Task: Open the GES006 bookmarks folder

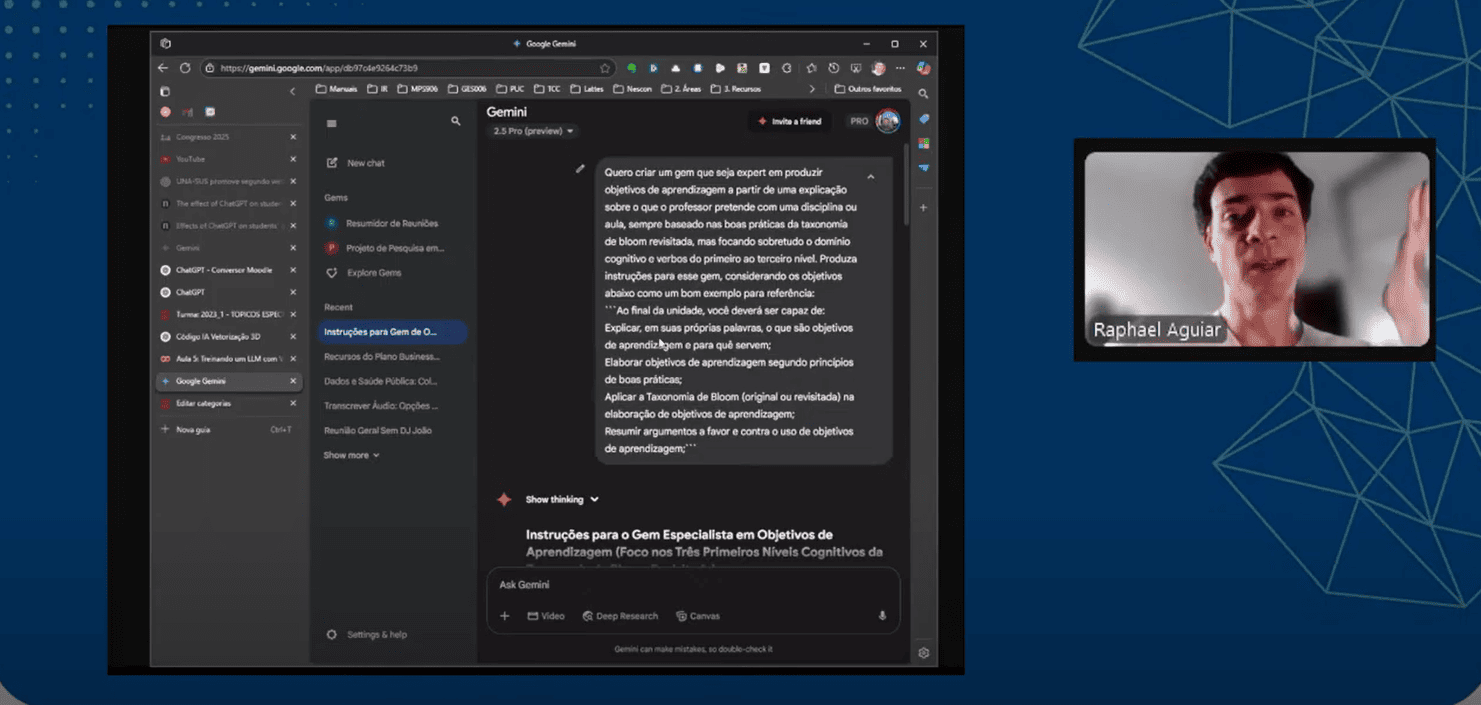Action: [x=467, y=89]
